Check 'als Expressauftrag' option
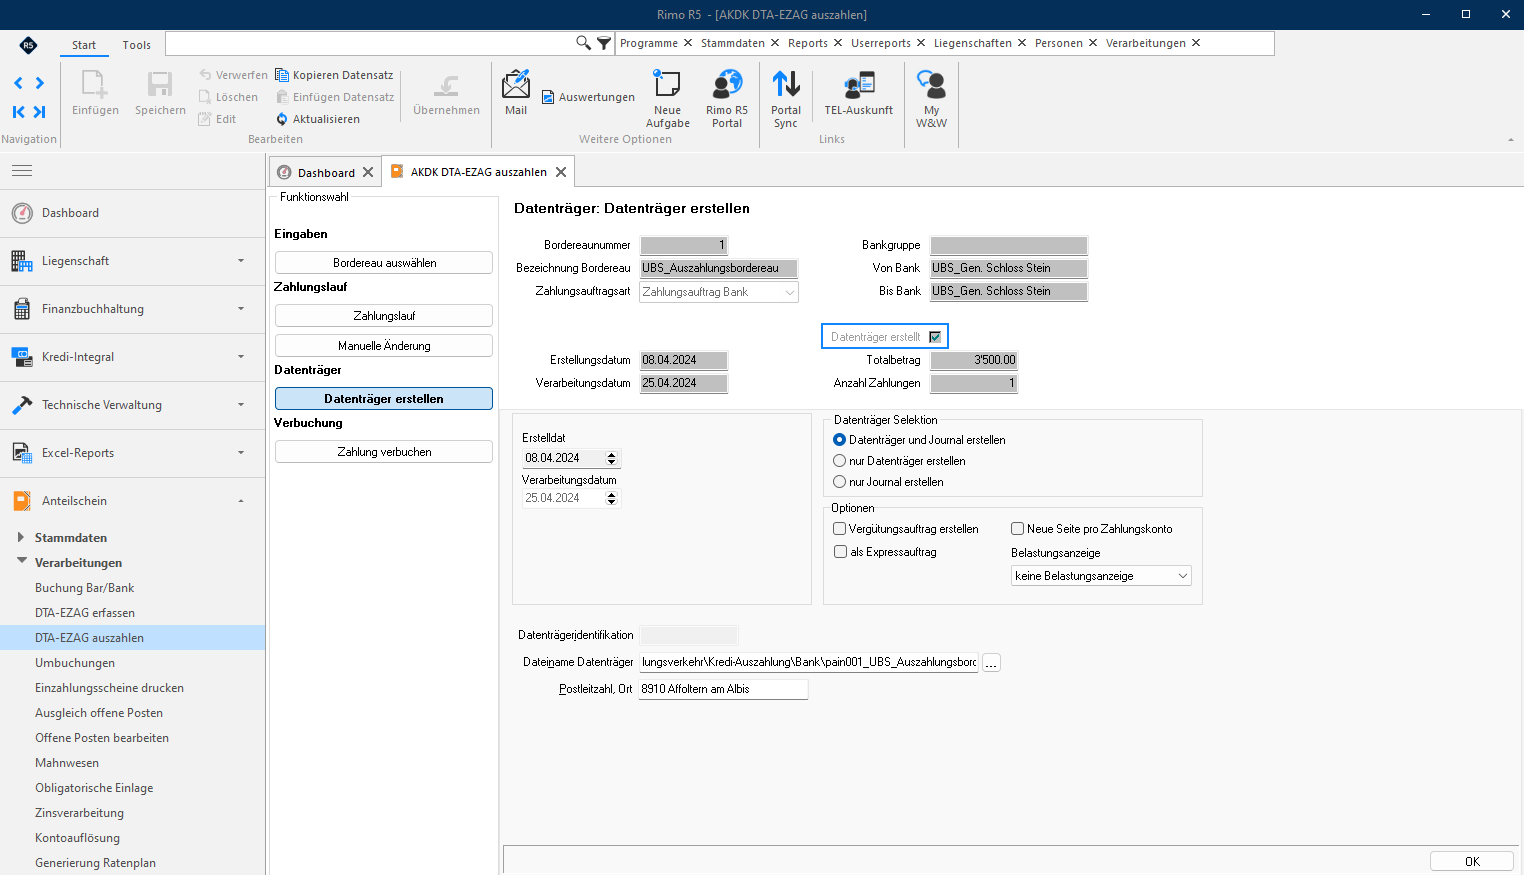This screenshot has width=1524, height=875. [x=840, y=552]
